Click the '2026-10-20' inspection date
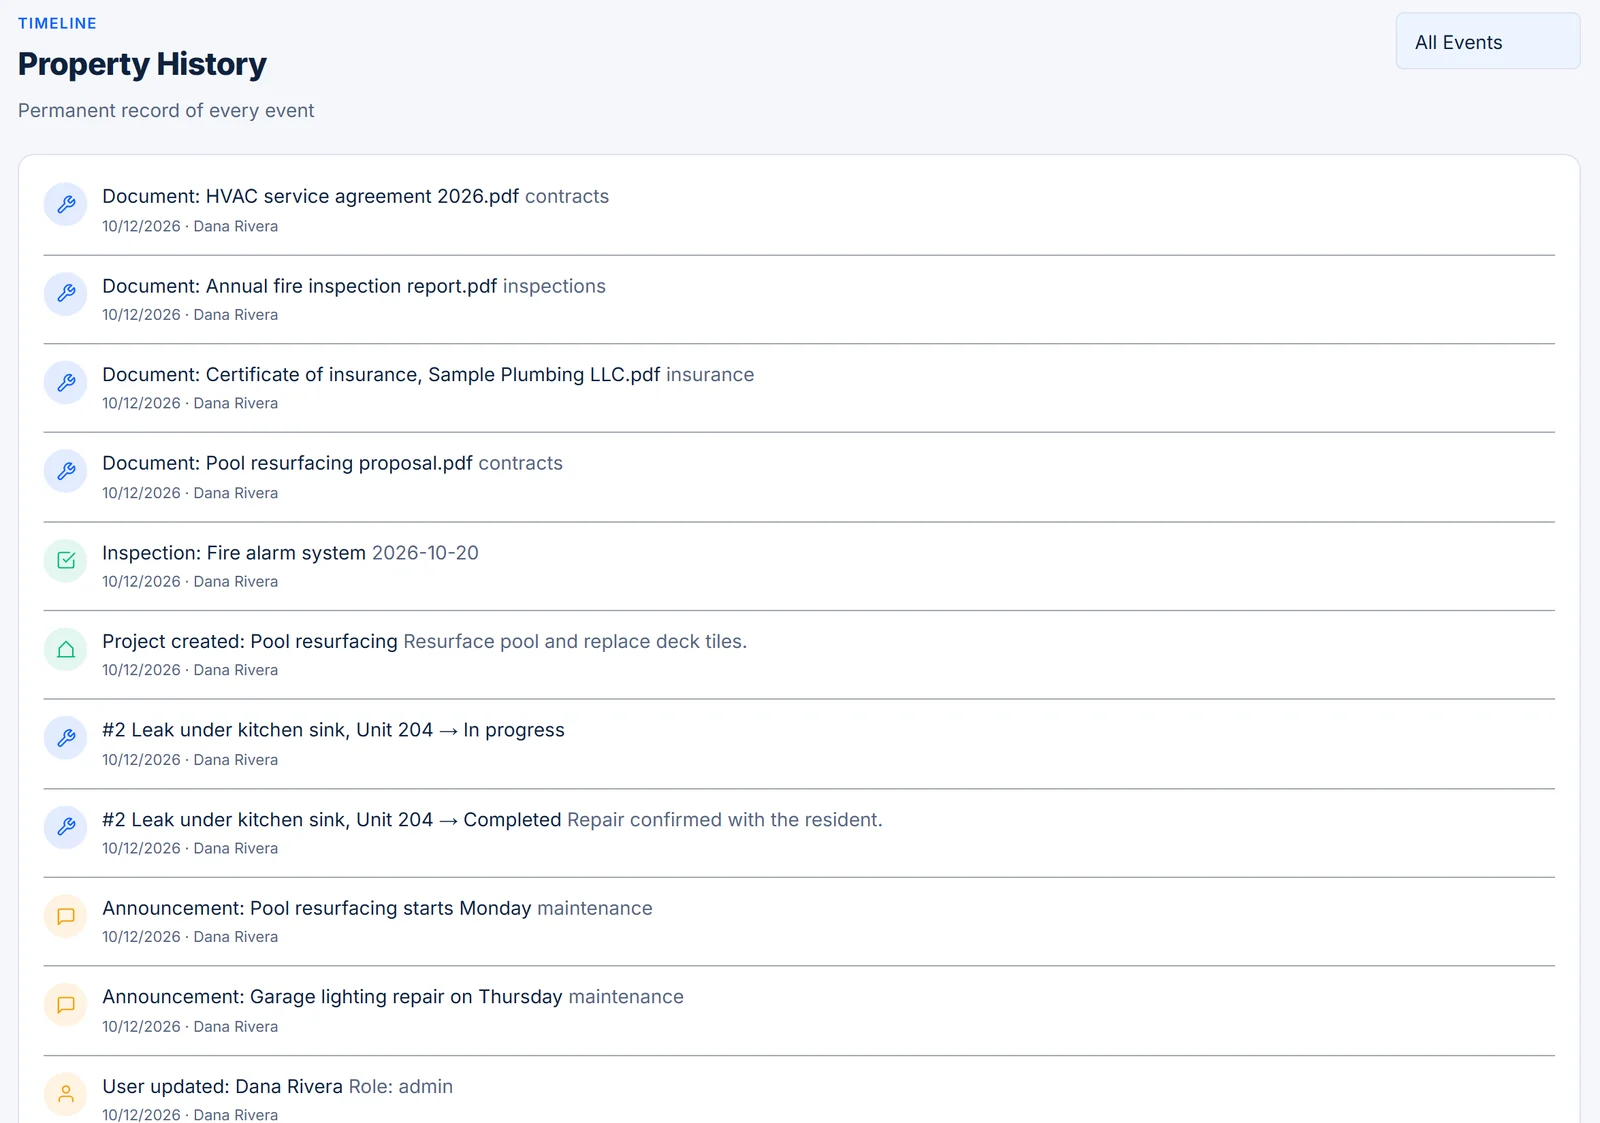 point(425,553)
